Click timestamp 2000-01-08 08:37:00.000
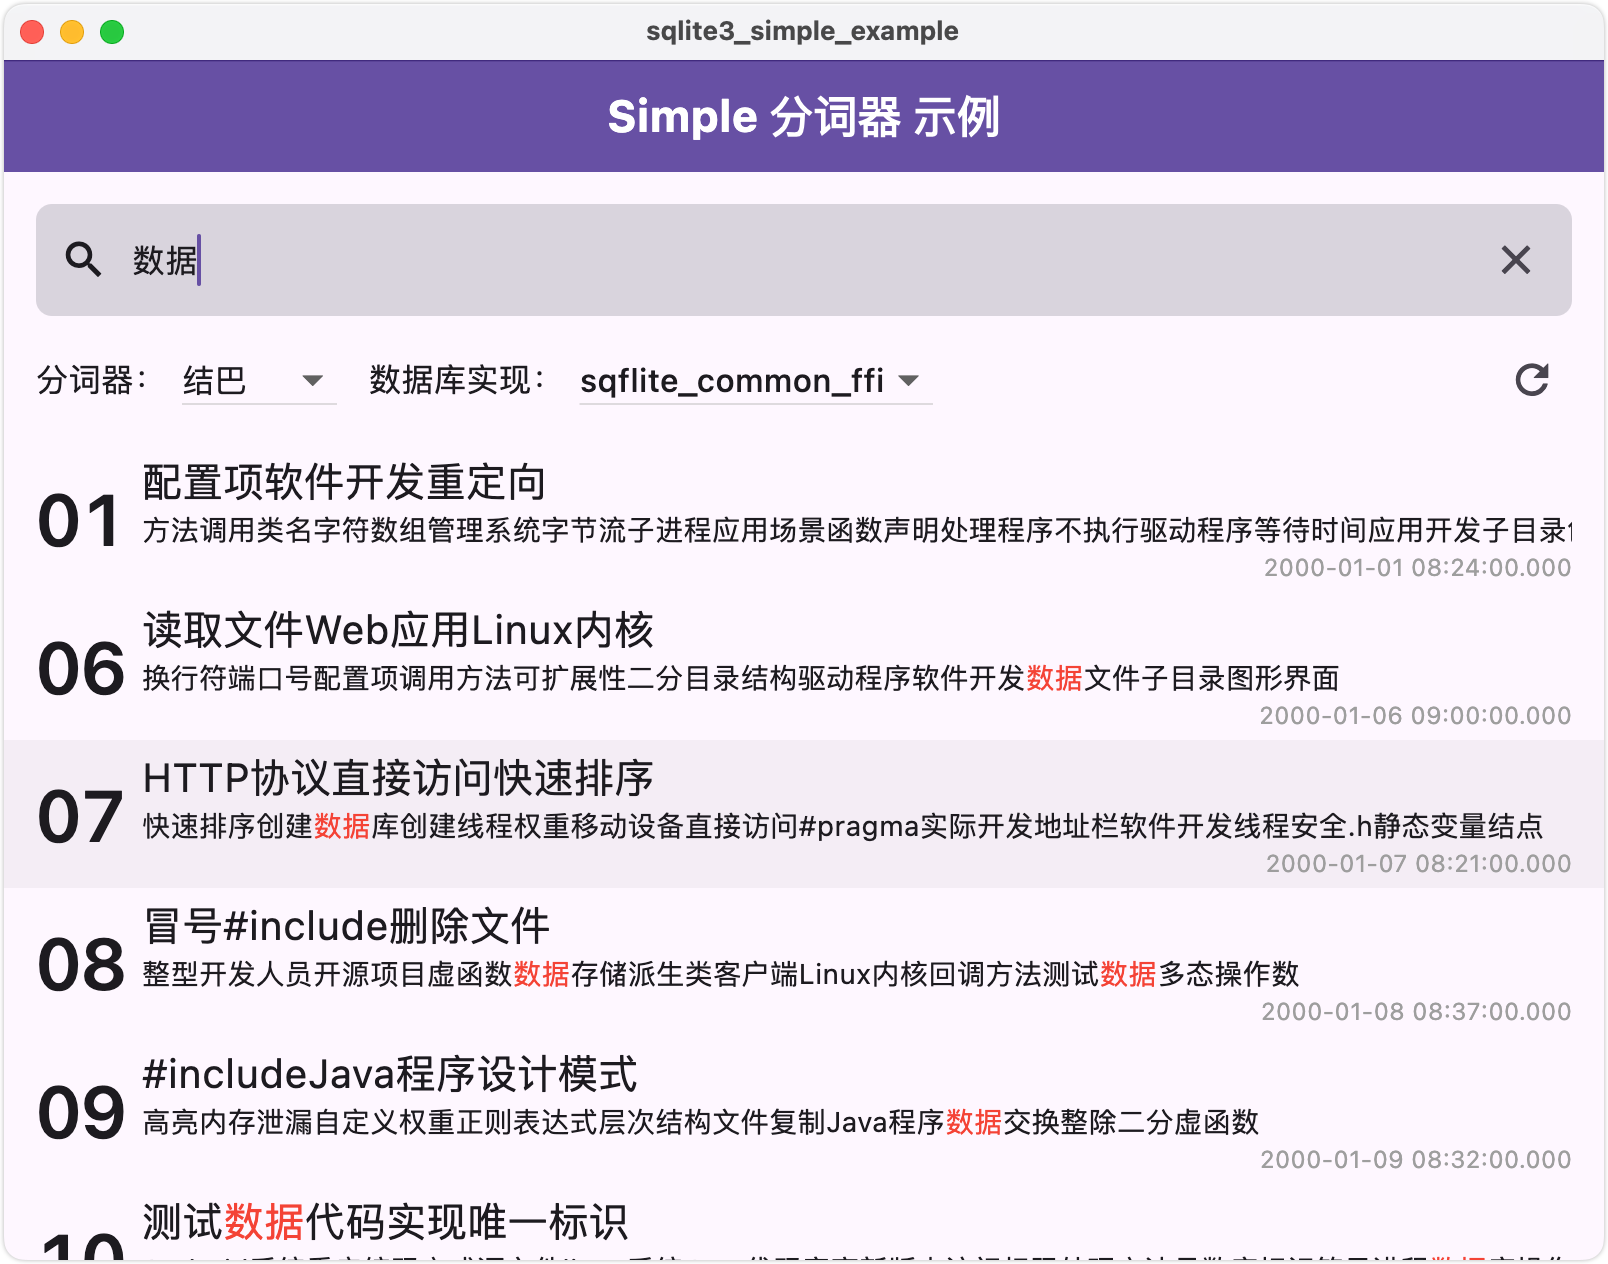This screenshot has height=1264, width=1608. 1415,1011
